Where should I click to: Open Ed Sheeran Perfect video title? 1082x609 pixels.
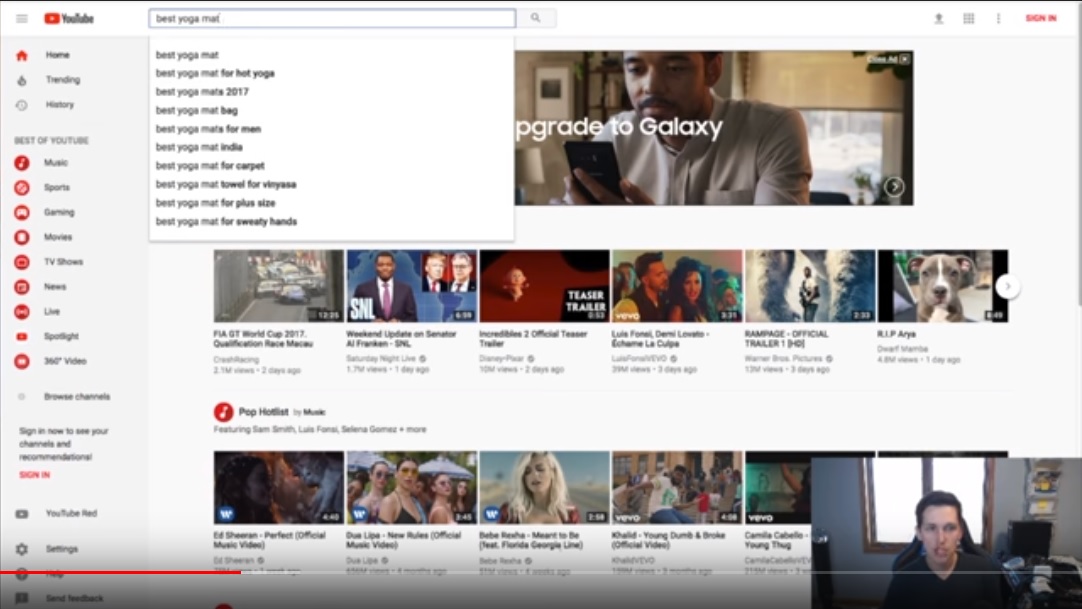pyautogui.click(x=269, y=540)
